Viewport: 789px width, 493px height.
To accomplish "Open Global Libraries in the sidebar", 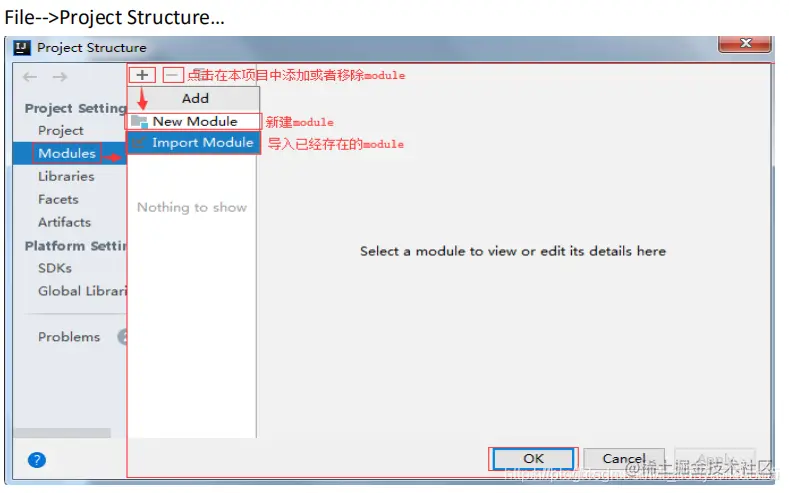I will click(x=83, y=291).
